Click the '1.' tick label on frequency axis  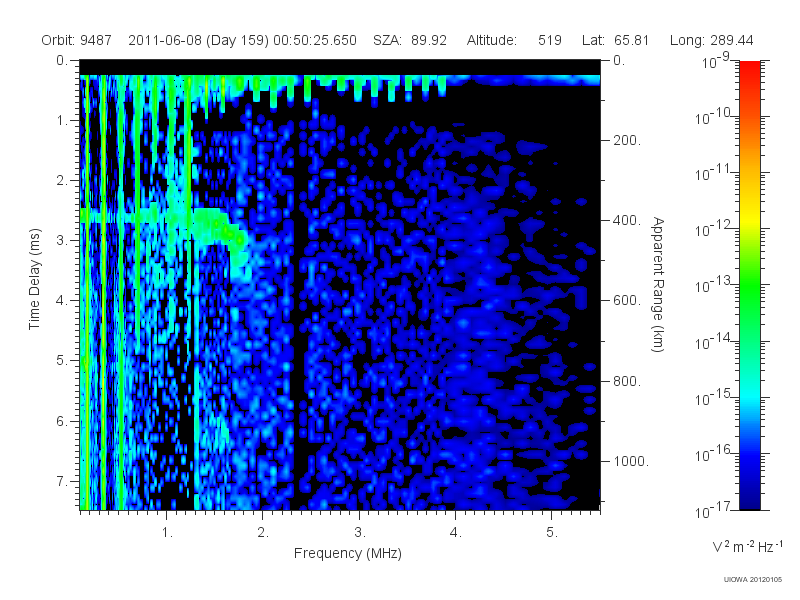pos(167,533)
